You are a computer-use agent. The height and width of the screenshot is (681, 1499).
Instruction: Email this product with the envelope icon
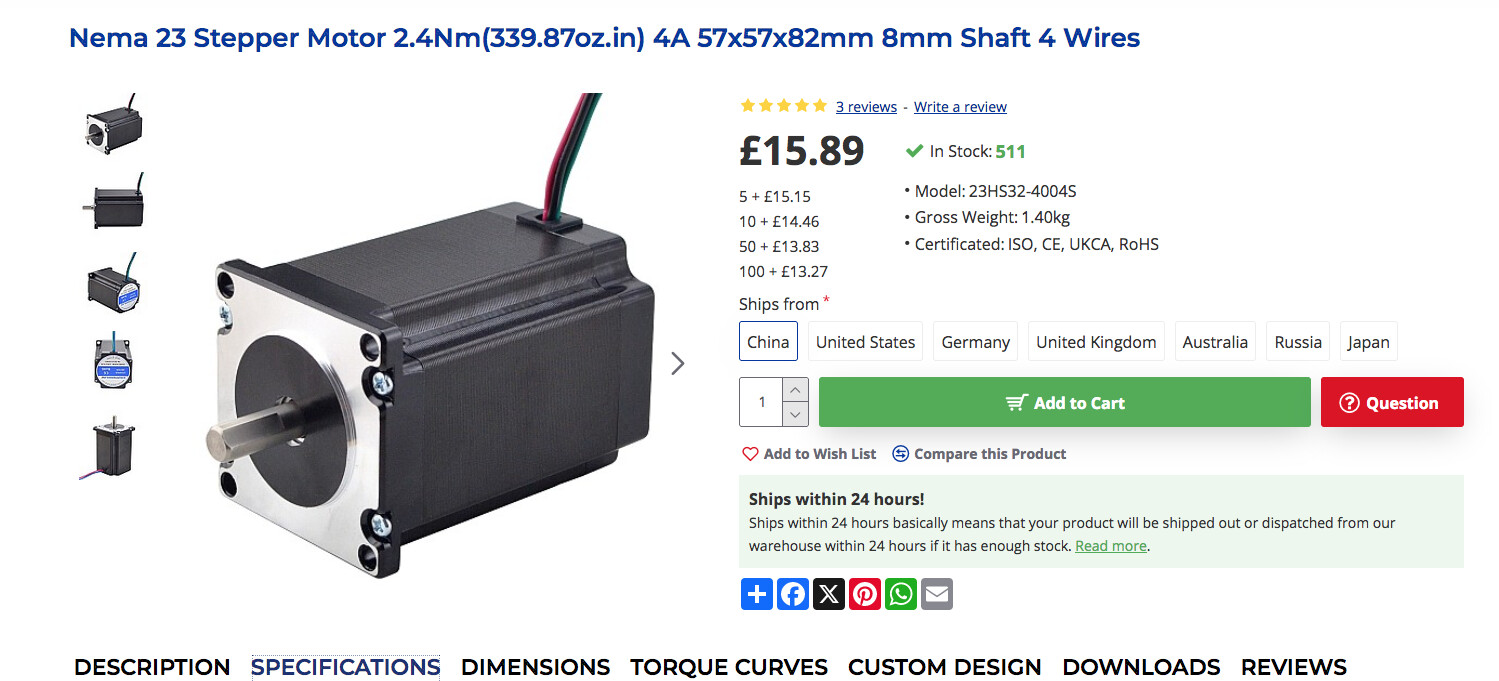(x=937, y=594)
